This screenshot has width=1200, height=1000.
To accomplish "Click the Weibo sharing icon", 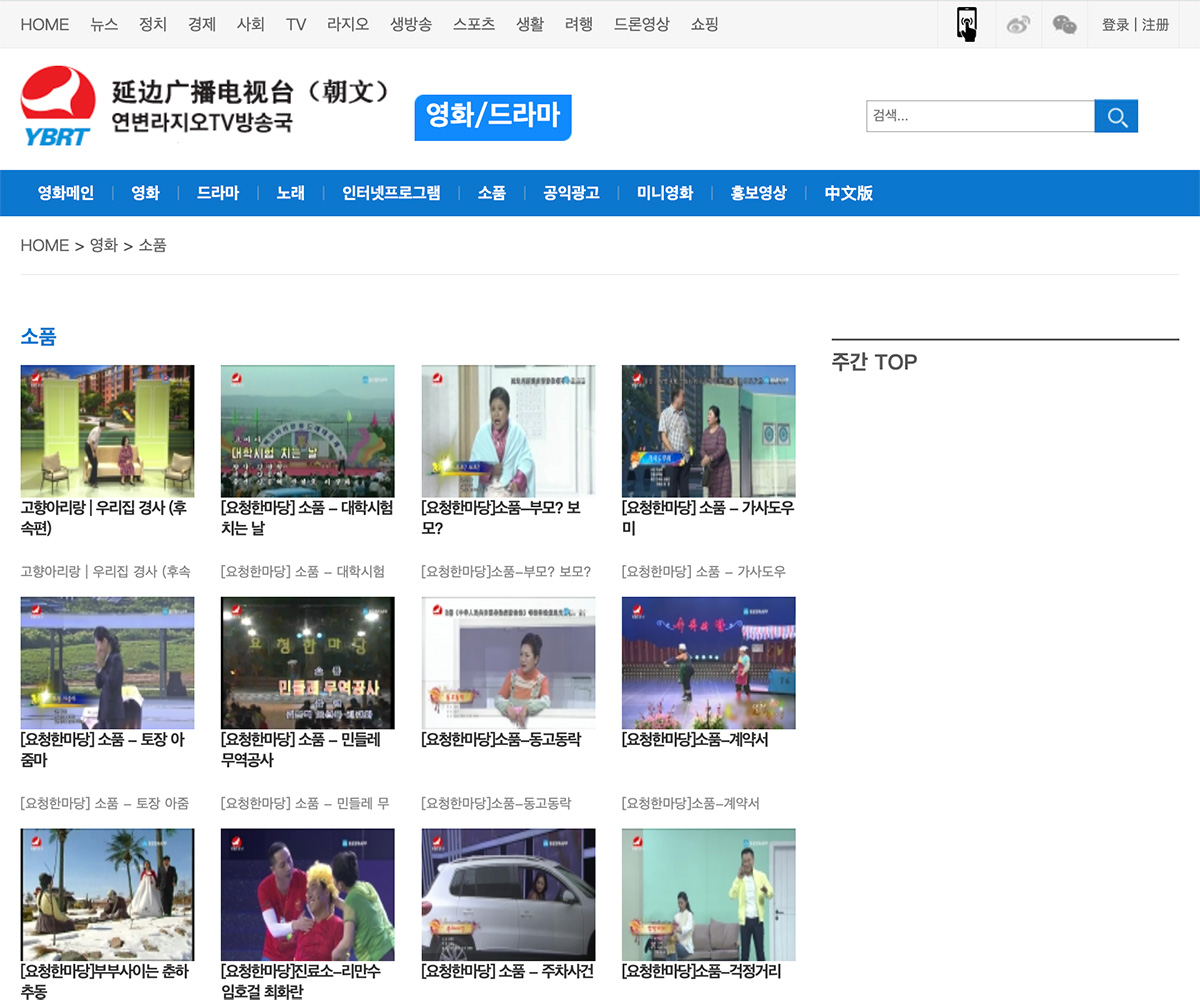I will click(1018, 25).
